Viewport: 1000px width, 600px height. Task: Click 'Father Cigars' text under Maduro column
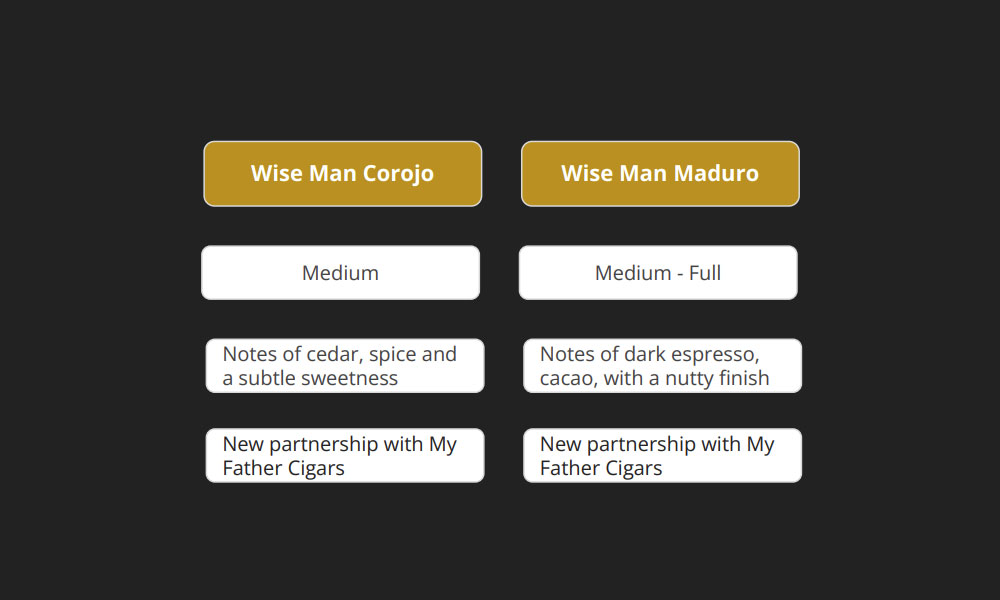coord(601,468)
